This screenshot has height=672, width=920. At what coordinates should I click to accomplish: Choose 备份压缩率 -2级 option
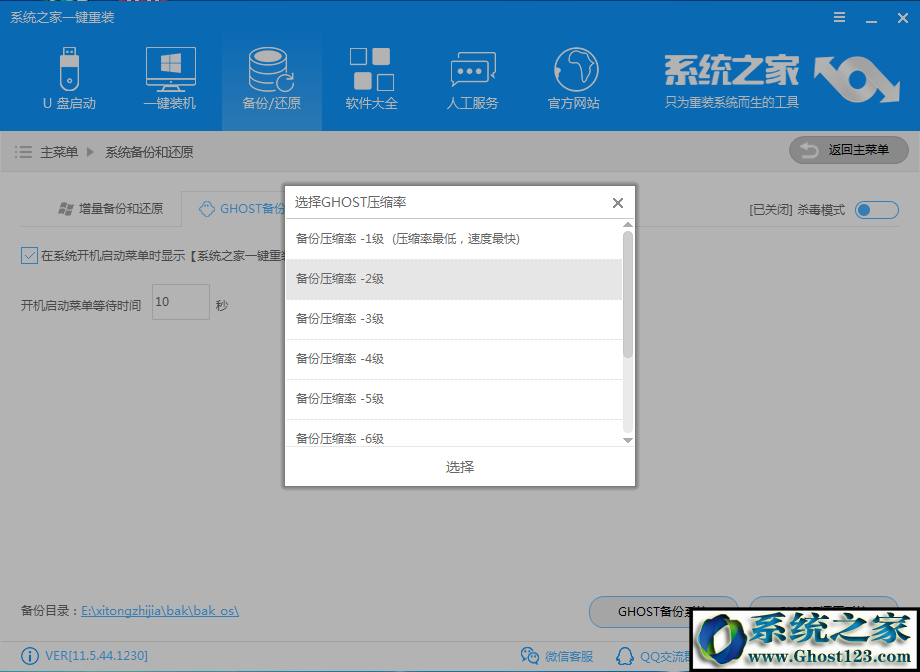tap(454, 279)
